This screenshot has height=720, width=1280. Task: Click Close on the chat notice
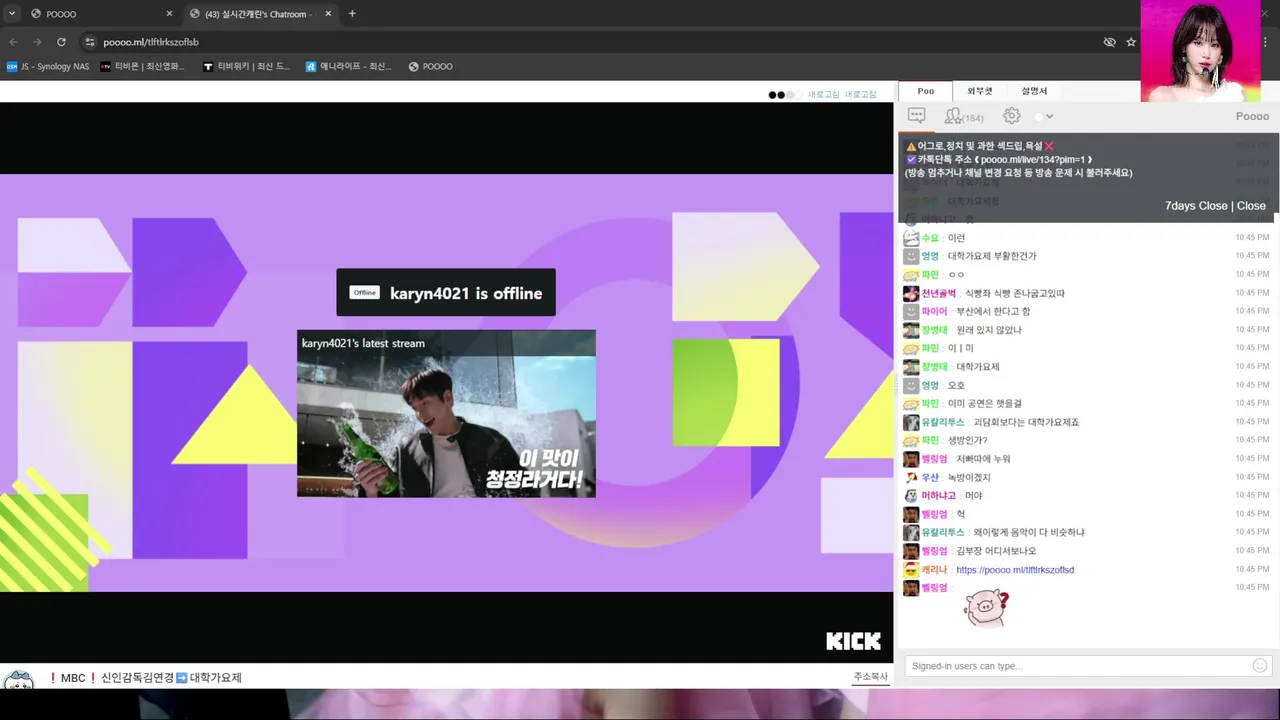coord(1251,206)
